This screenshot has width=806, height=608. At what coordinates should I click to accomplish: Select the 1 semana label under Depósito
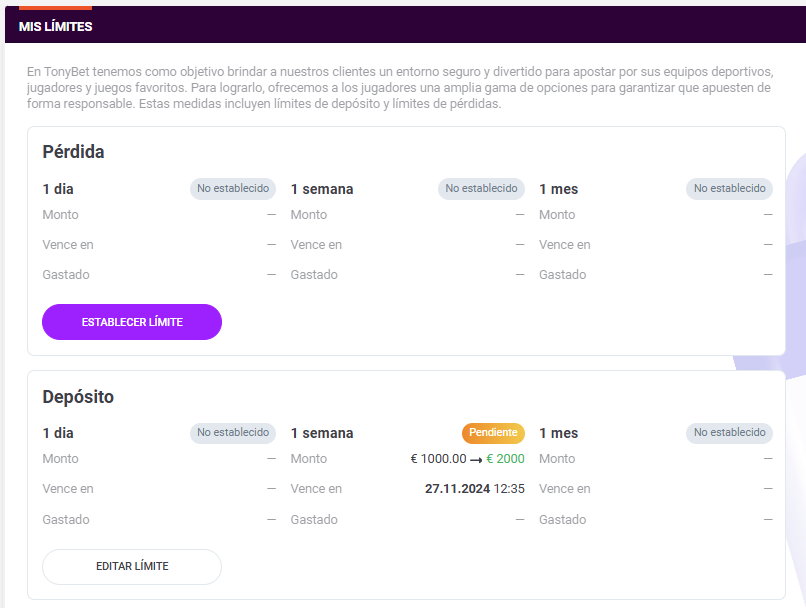pos(322,433)
